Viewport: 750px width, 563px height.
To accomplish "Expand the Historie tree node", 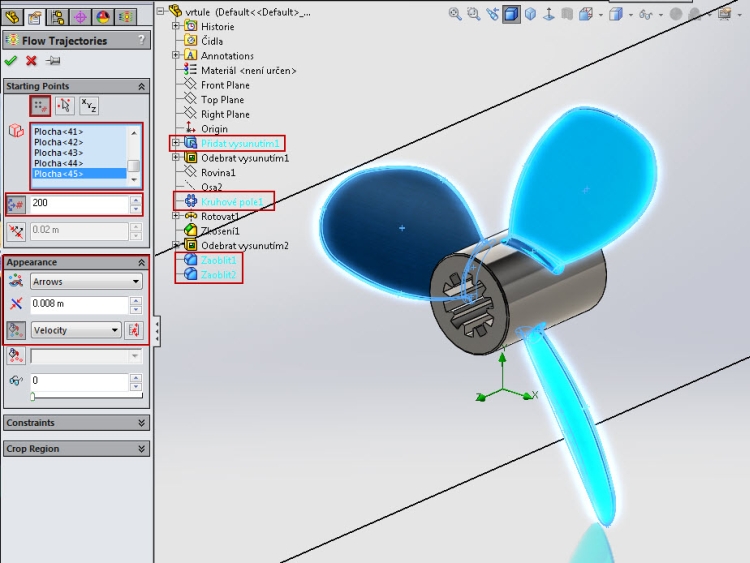I will click(176, 26).
